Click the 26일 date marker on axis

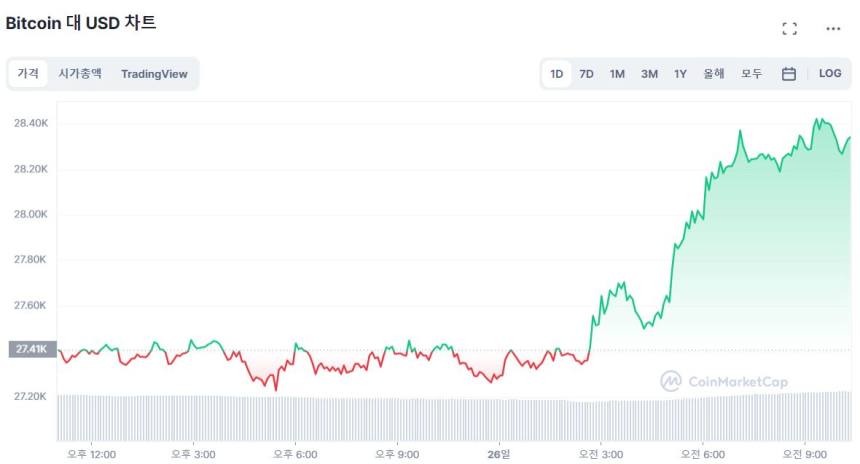[497, 454]
